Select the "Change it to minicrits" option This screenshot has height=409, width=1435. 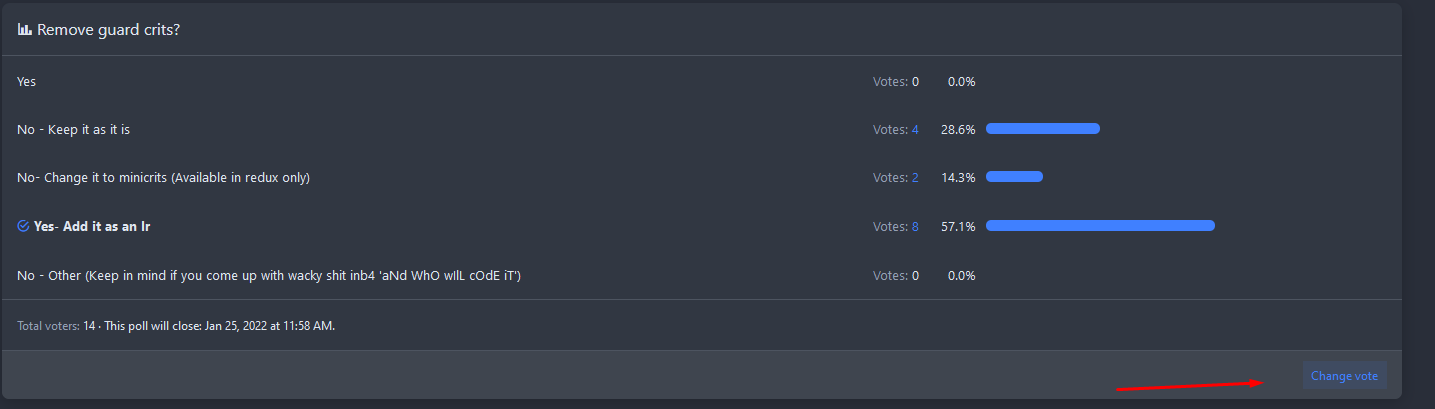click(163, 178)
